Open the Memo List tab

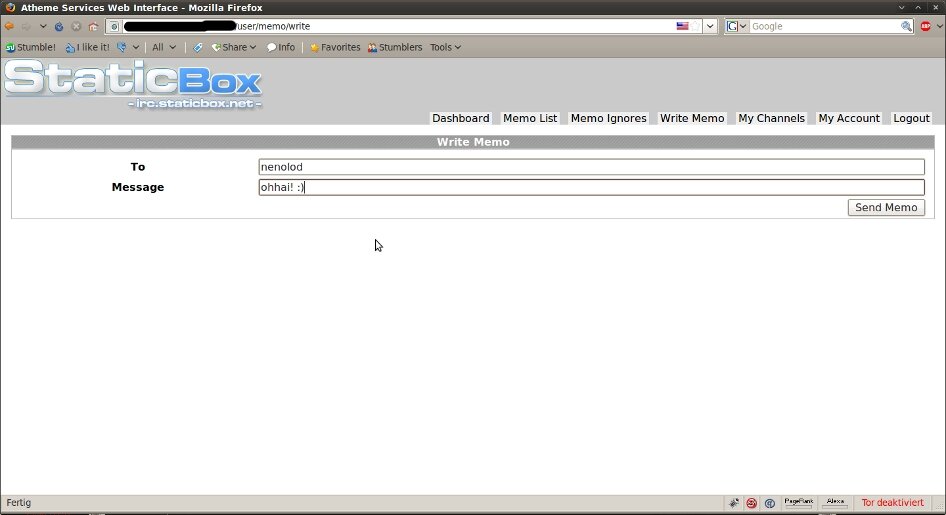(530, 118)
